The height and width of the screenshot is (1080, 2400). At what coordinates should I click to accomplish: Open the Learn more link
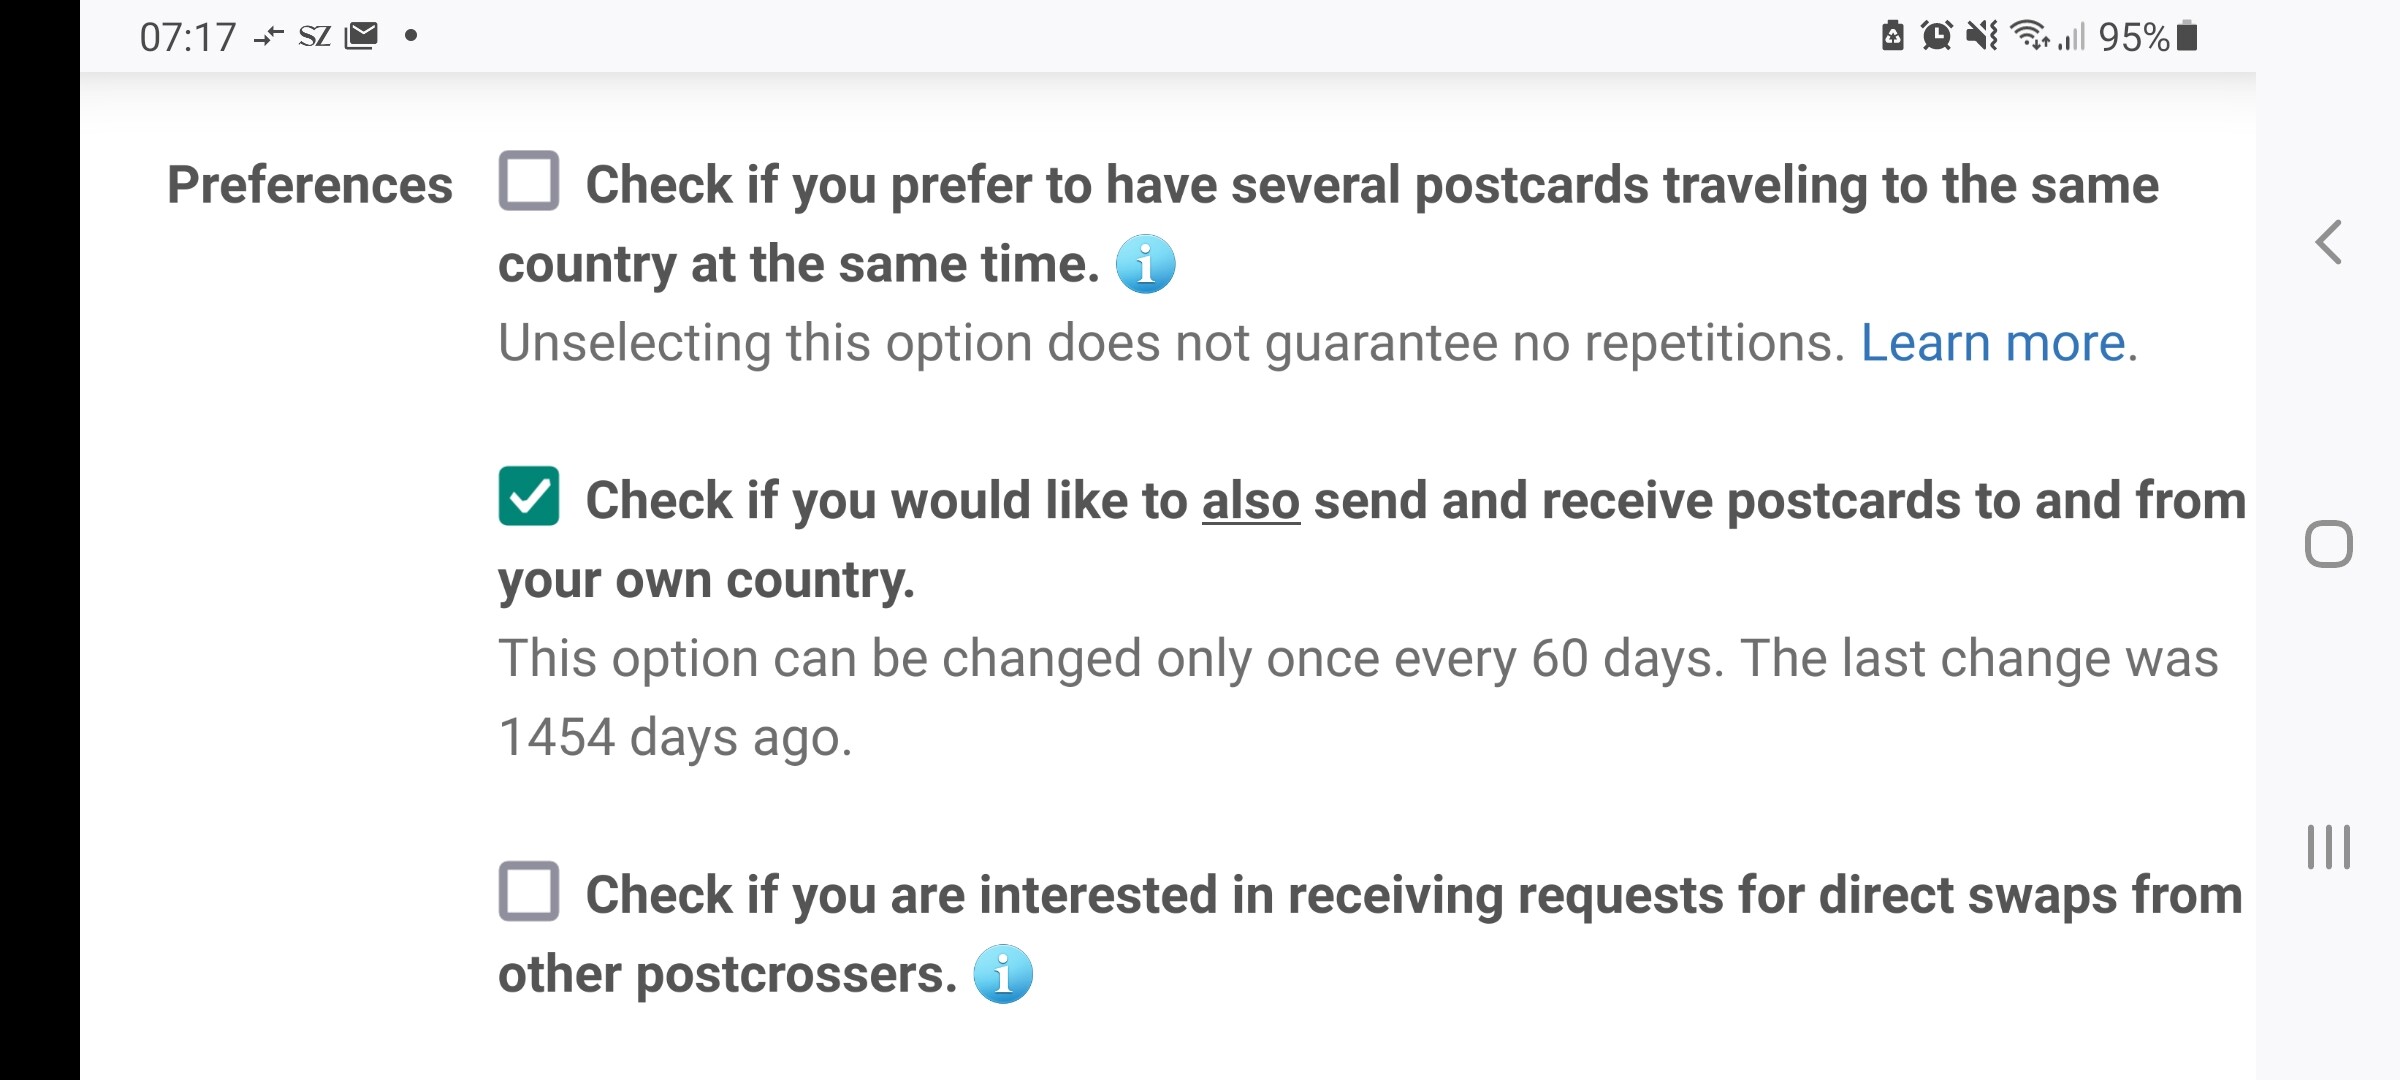[x=1992, y=343]
